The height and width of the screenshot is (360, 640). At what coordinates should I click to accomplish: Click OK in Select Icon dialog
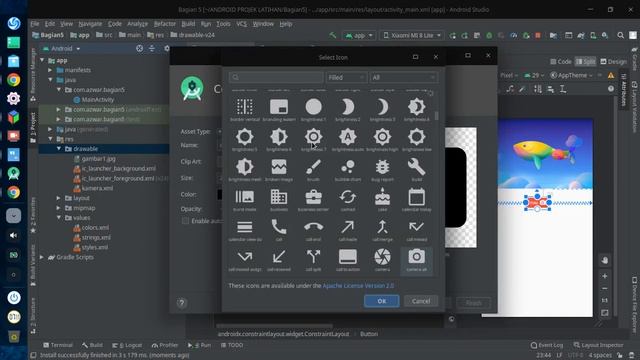coord(382,301)
